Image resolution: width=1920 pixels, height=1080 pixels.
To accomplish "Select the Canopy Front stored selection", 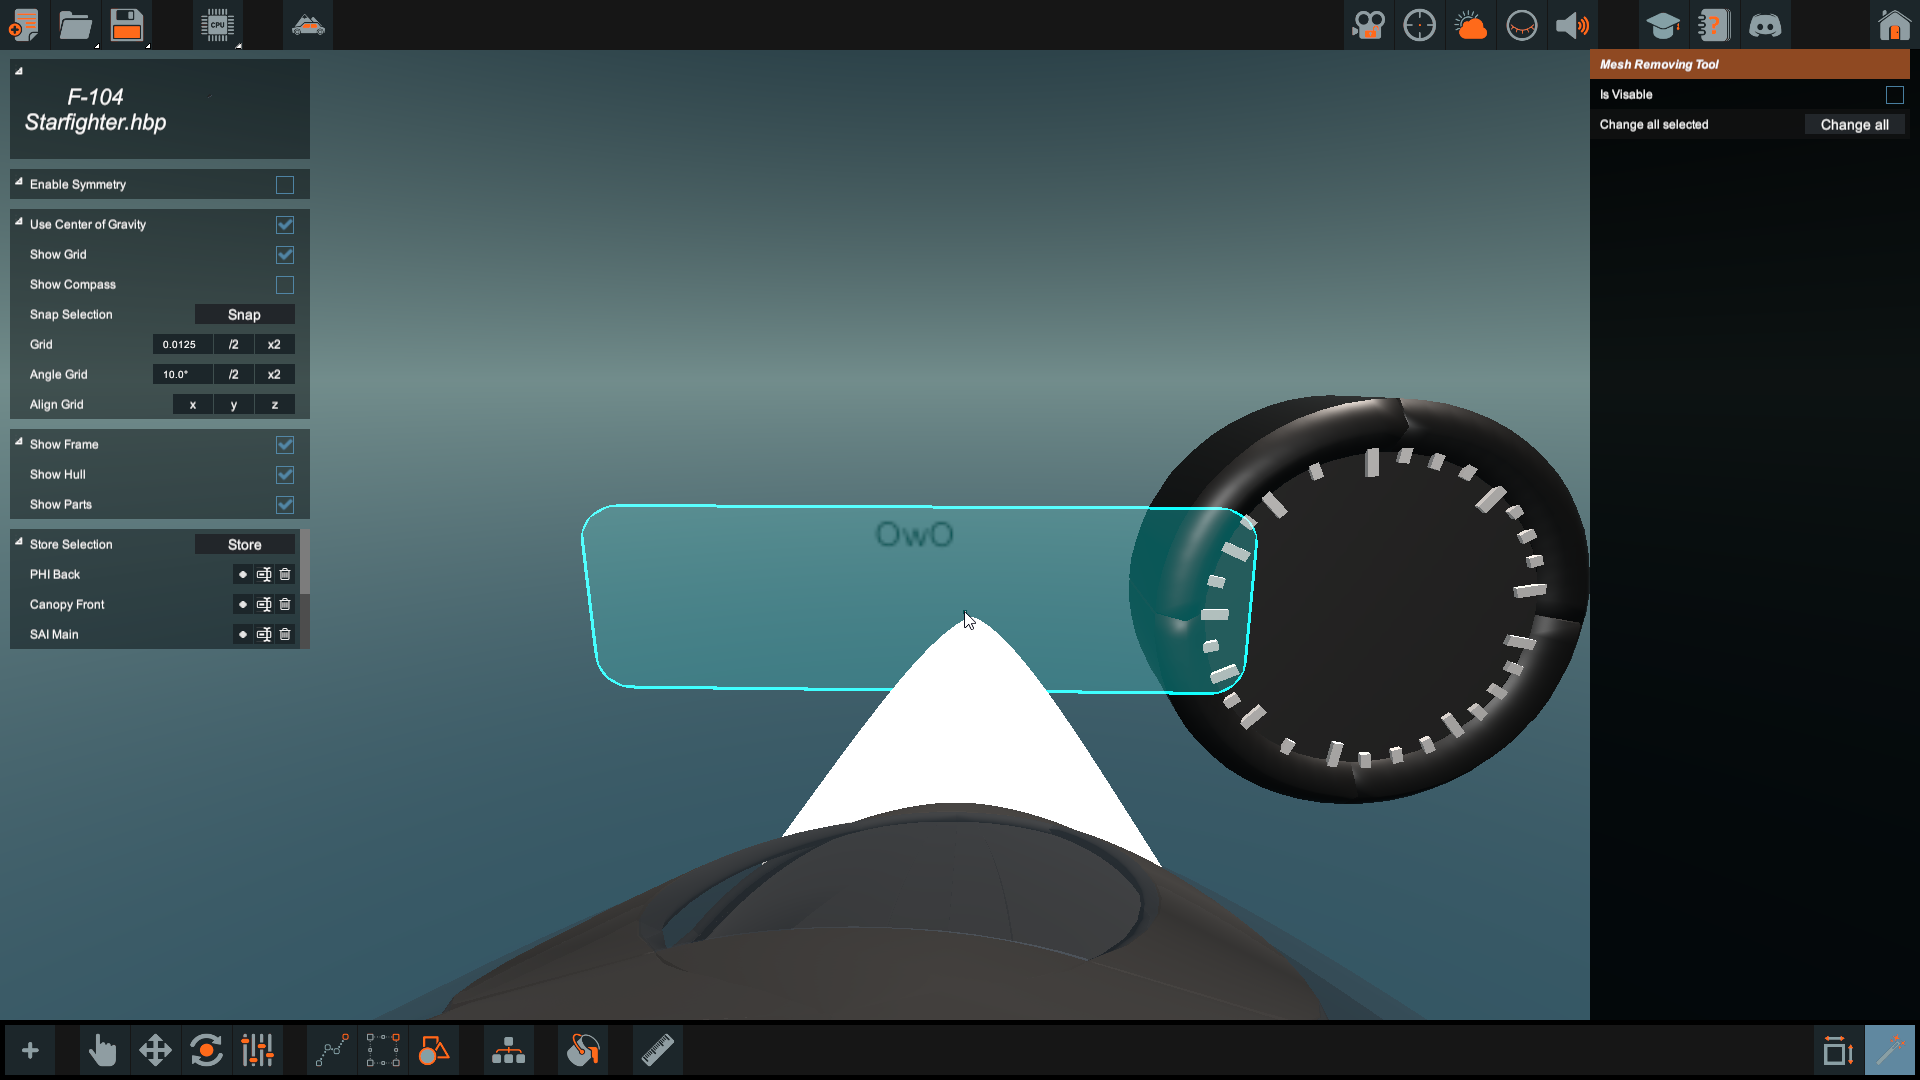I will click(243, 605).
